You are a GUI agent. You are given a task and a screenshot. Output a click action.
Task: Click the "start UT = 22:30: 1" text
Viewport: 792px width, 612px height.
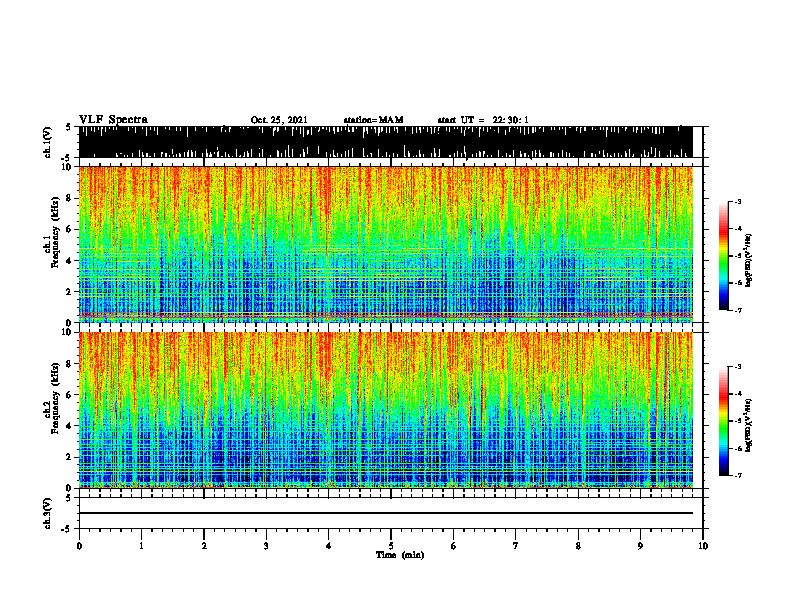tap(483, 120)
